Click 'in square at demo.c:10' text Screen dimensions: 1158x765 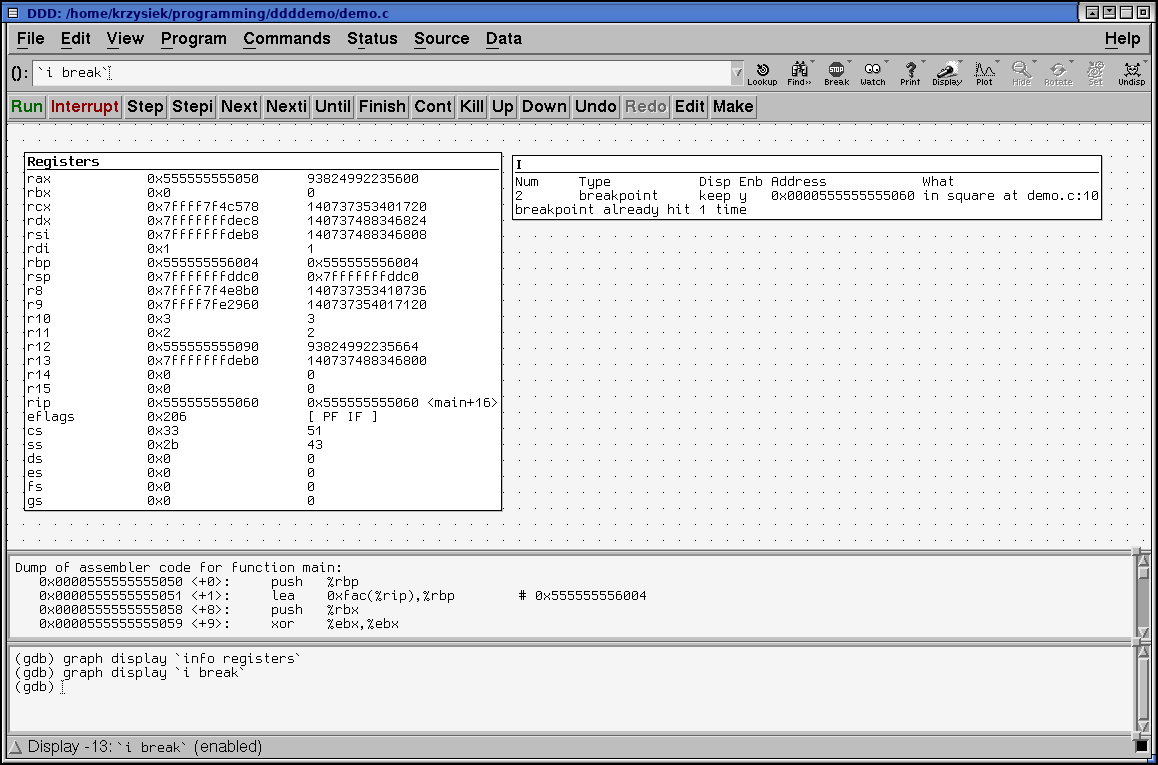(x=1010, y=196)
